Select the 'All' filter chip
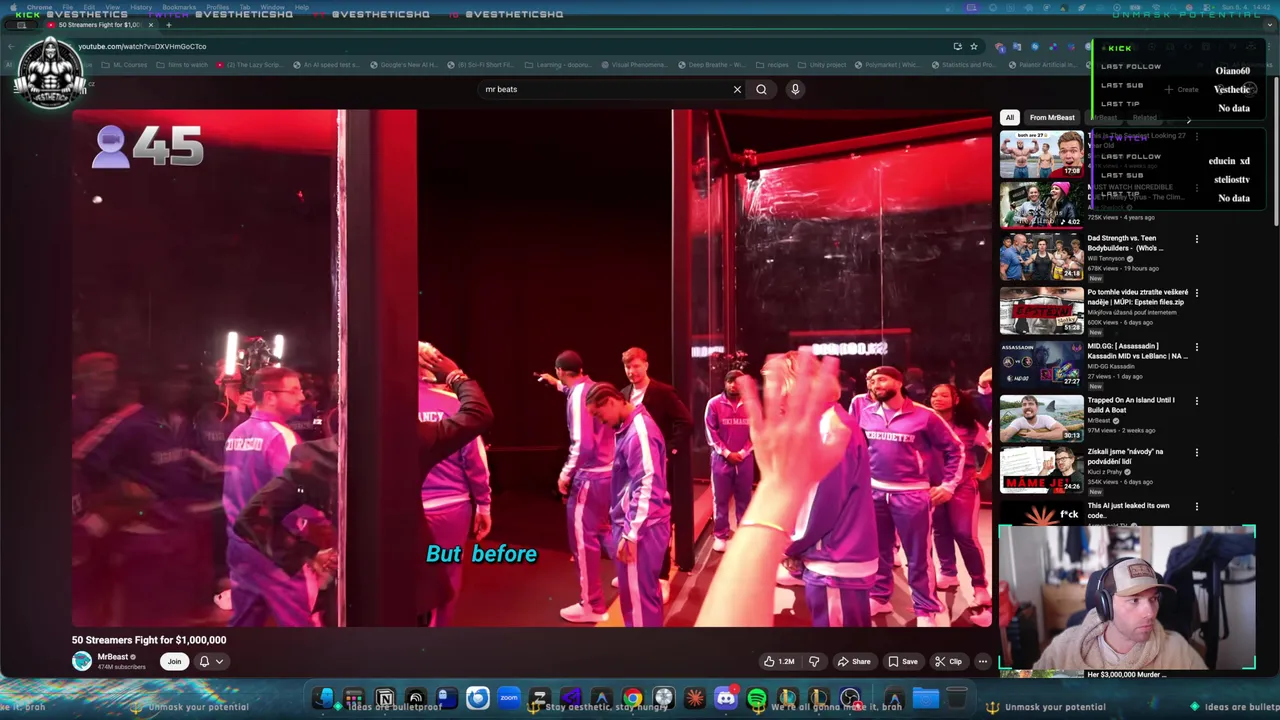The image size is (1280, 720). 1009,117
